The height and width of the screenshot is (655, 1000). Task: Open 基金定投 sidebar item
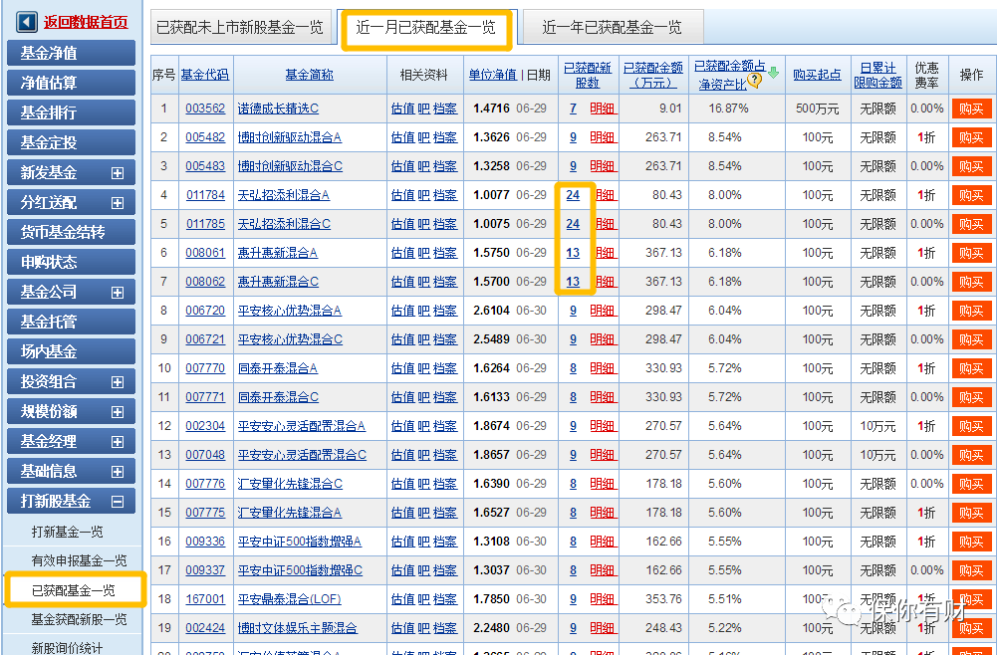point(71,143)
